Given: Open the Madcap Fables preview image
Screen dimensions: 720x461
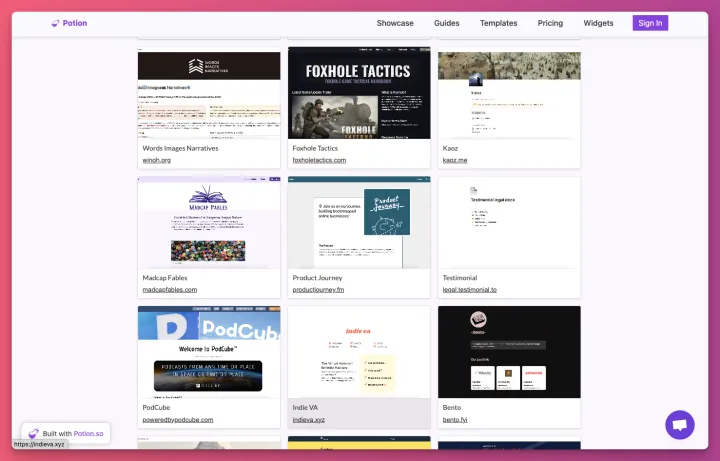Looking at the screenshot, I should click(209, 223).
